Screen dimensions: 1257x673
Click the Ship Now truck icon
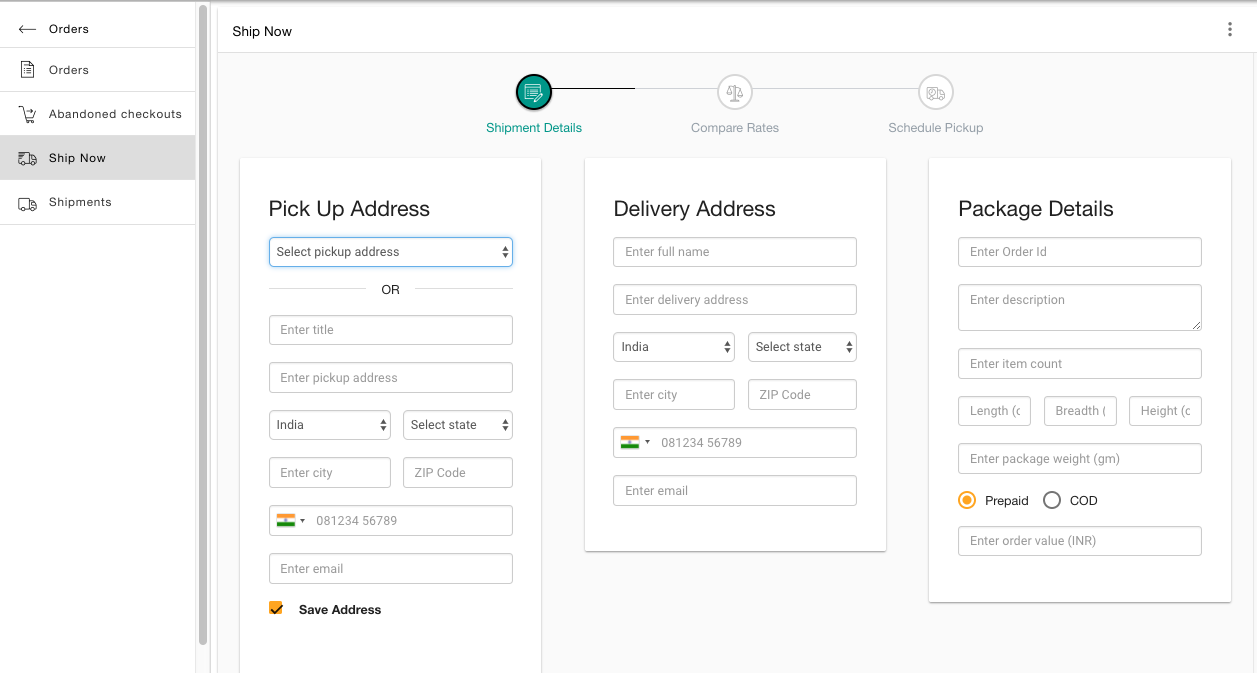(x=28, y=158)
